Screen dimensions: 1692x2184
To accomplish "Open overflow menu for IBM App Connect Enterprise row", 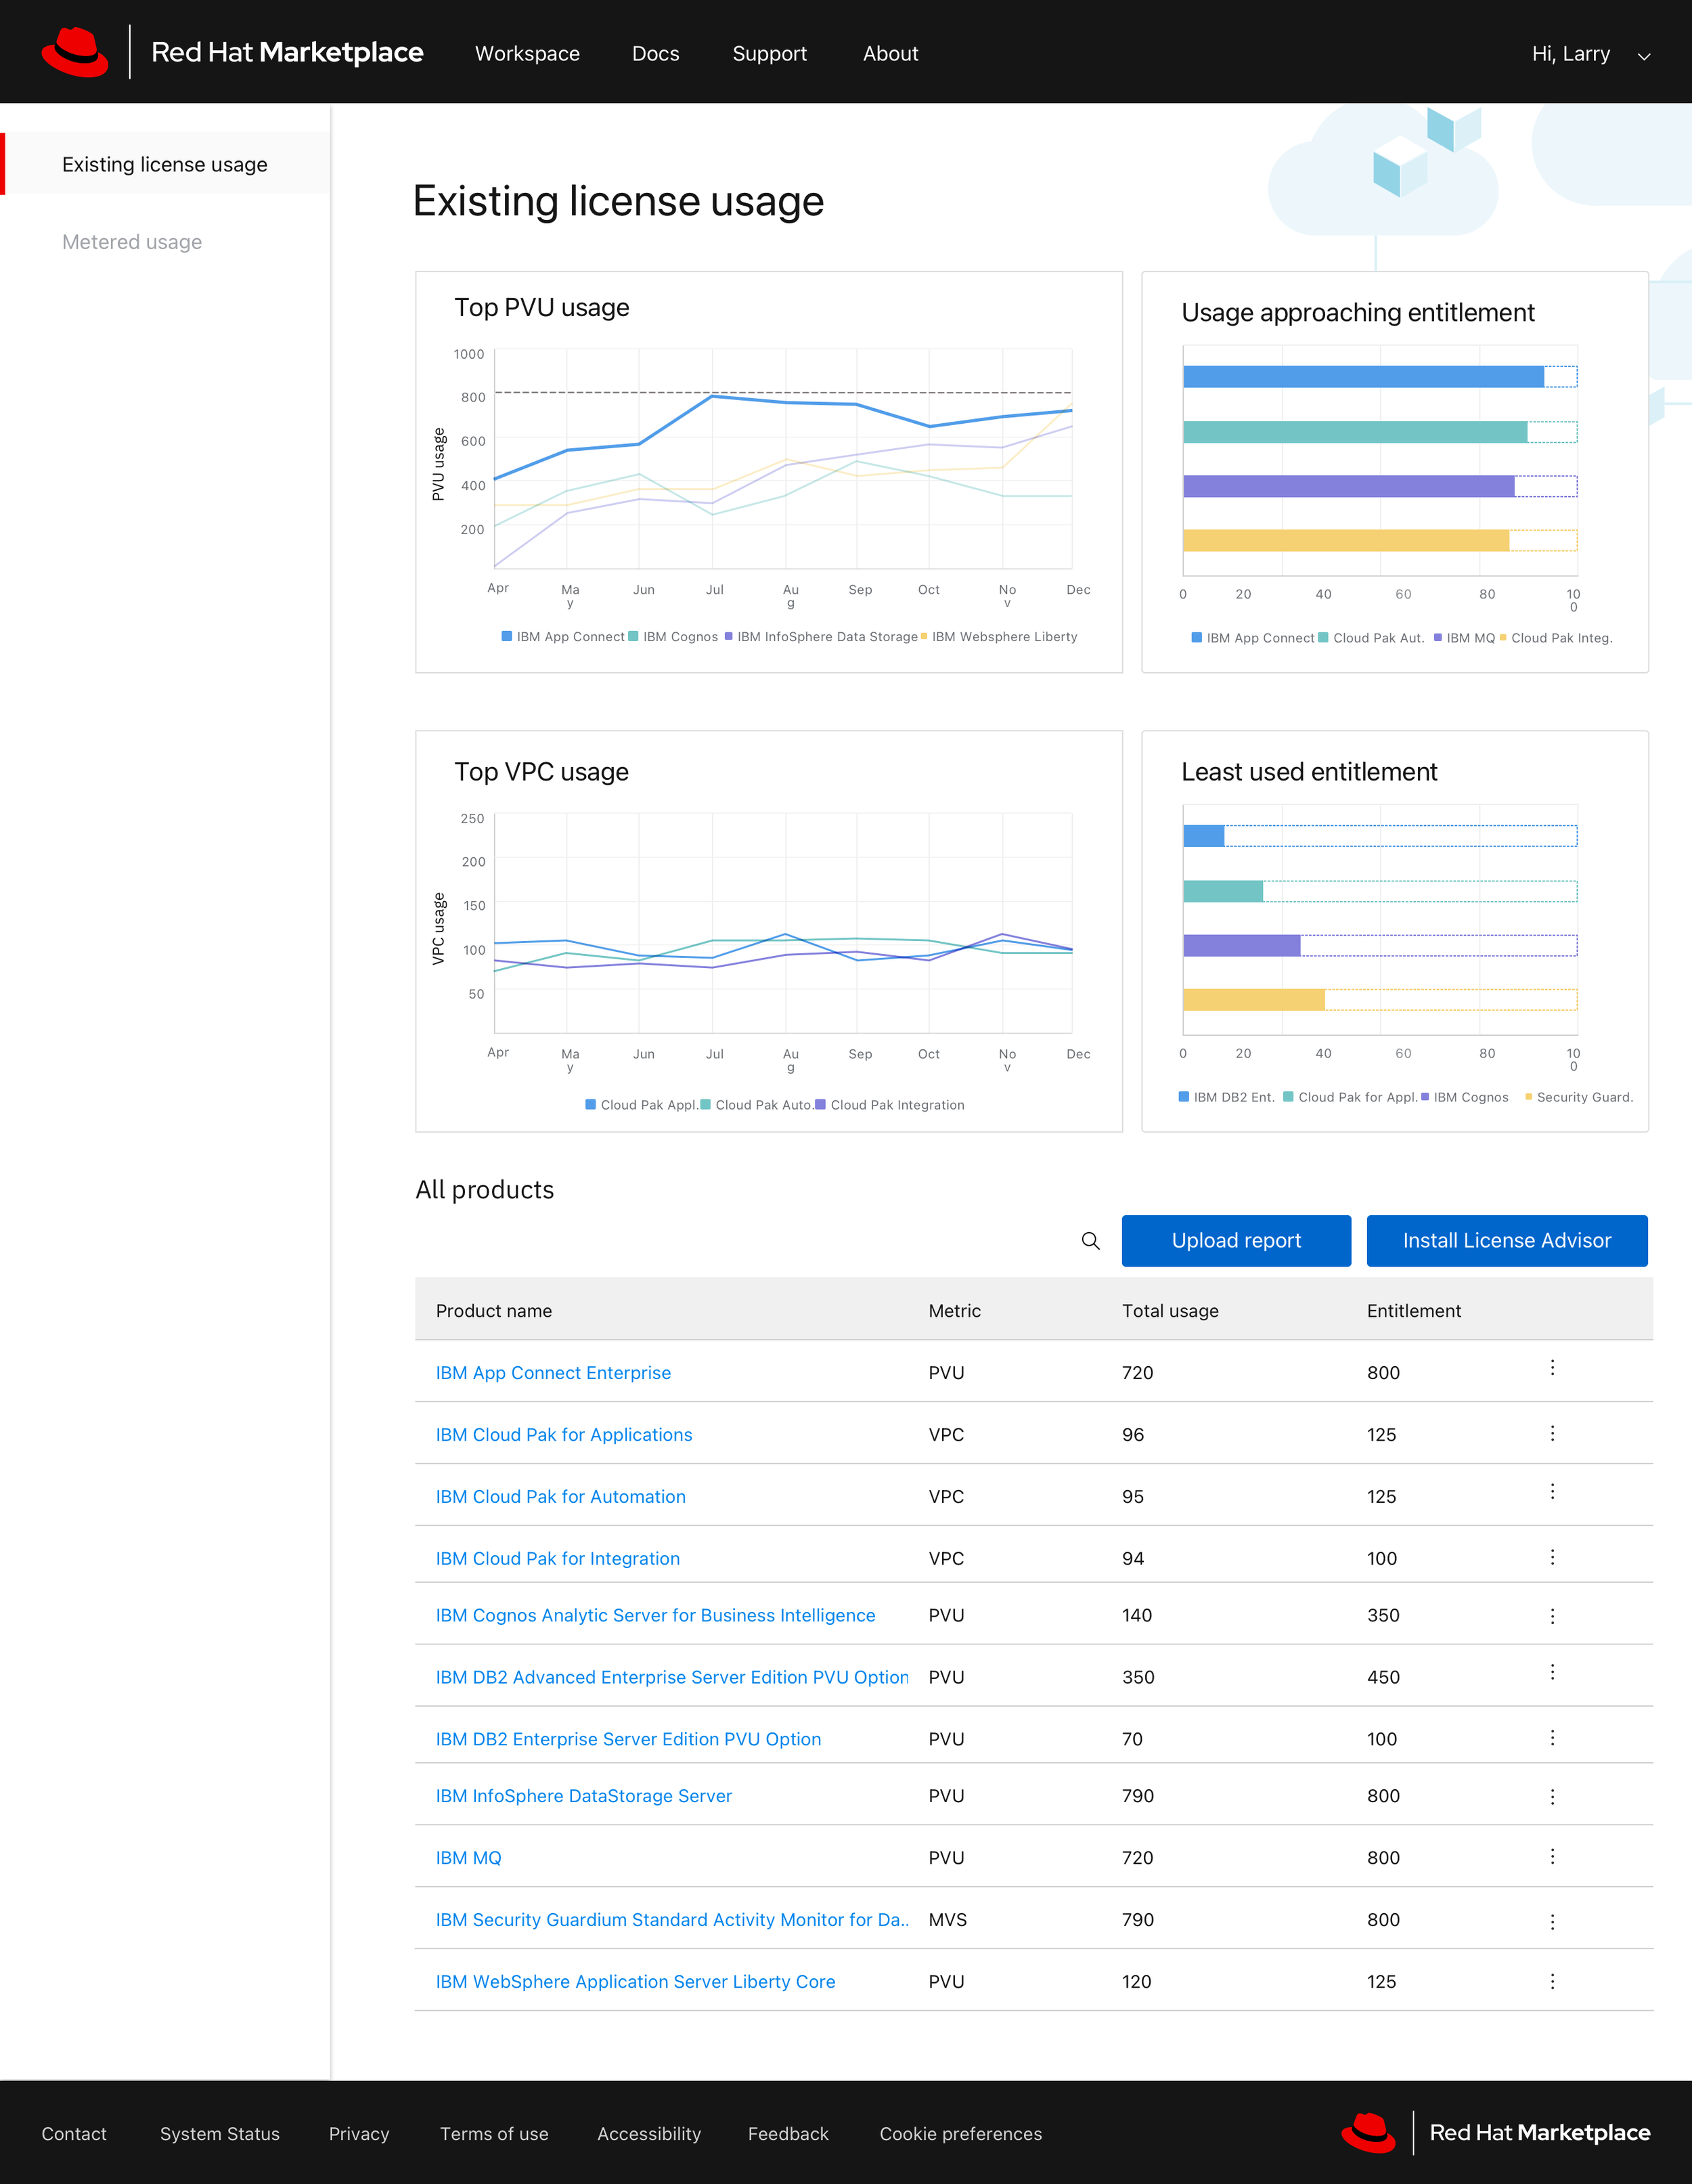I will 1552,1367.
